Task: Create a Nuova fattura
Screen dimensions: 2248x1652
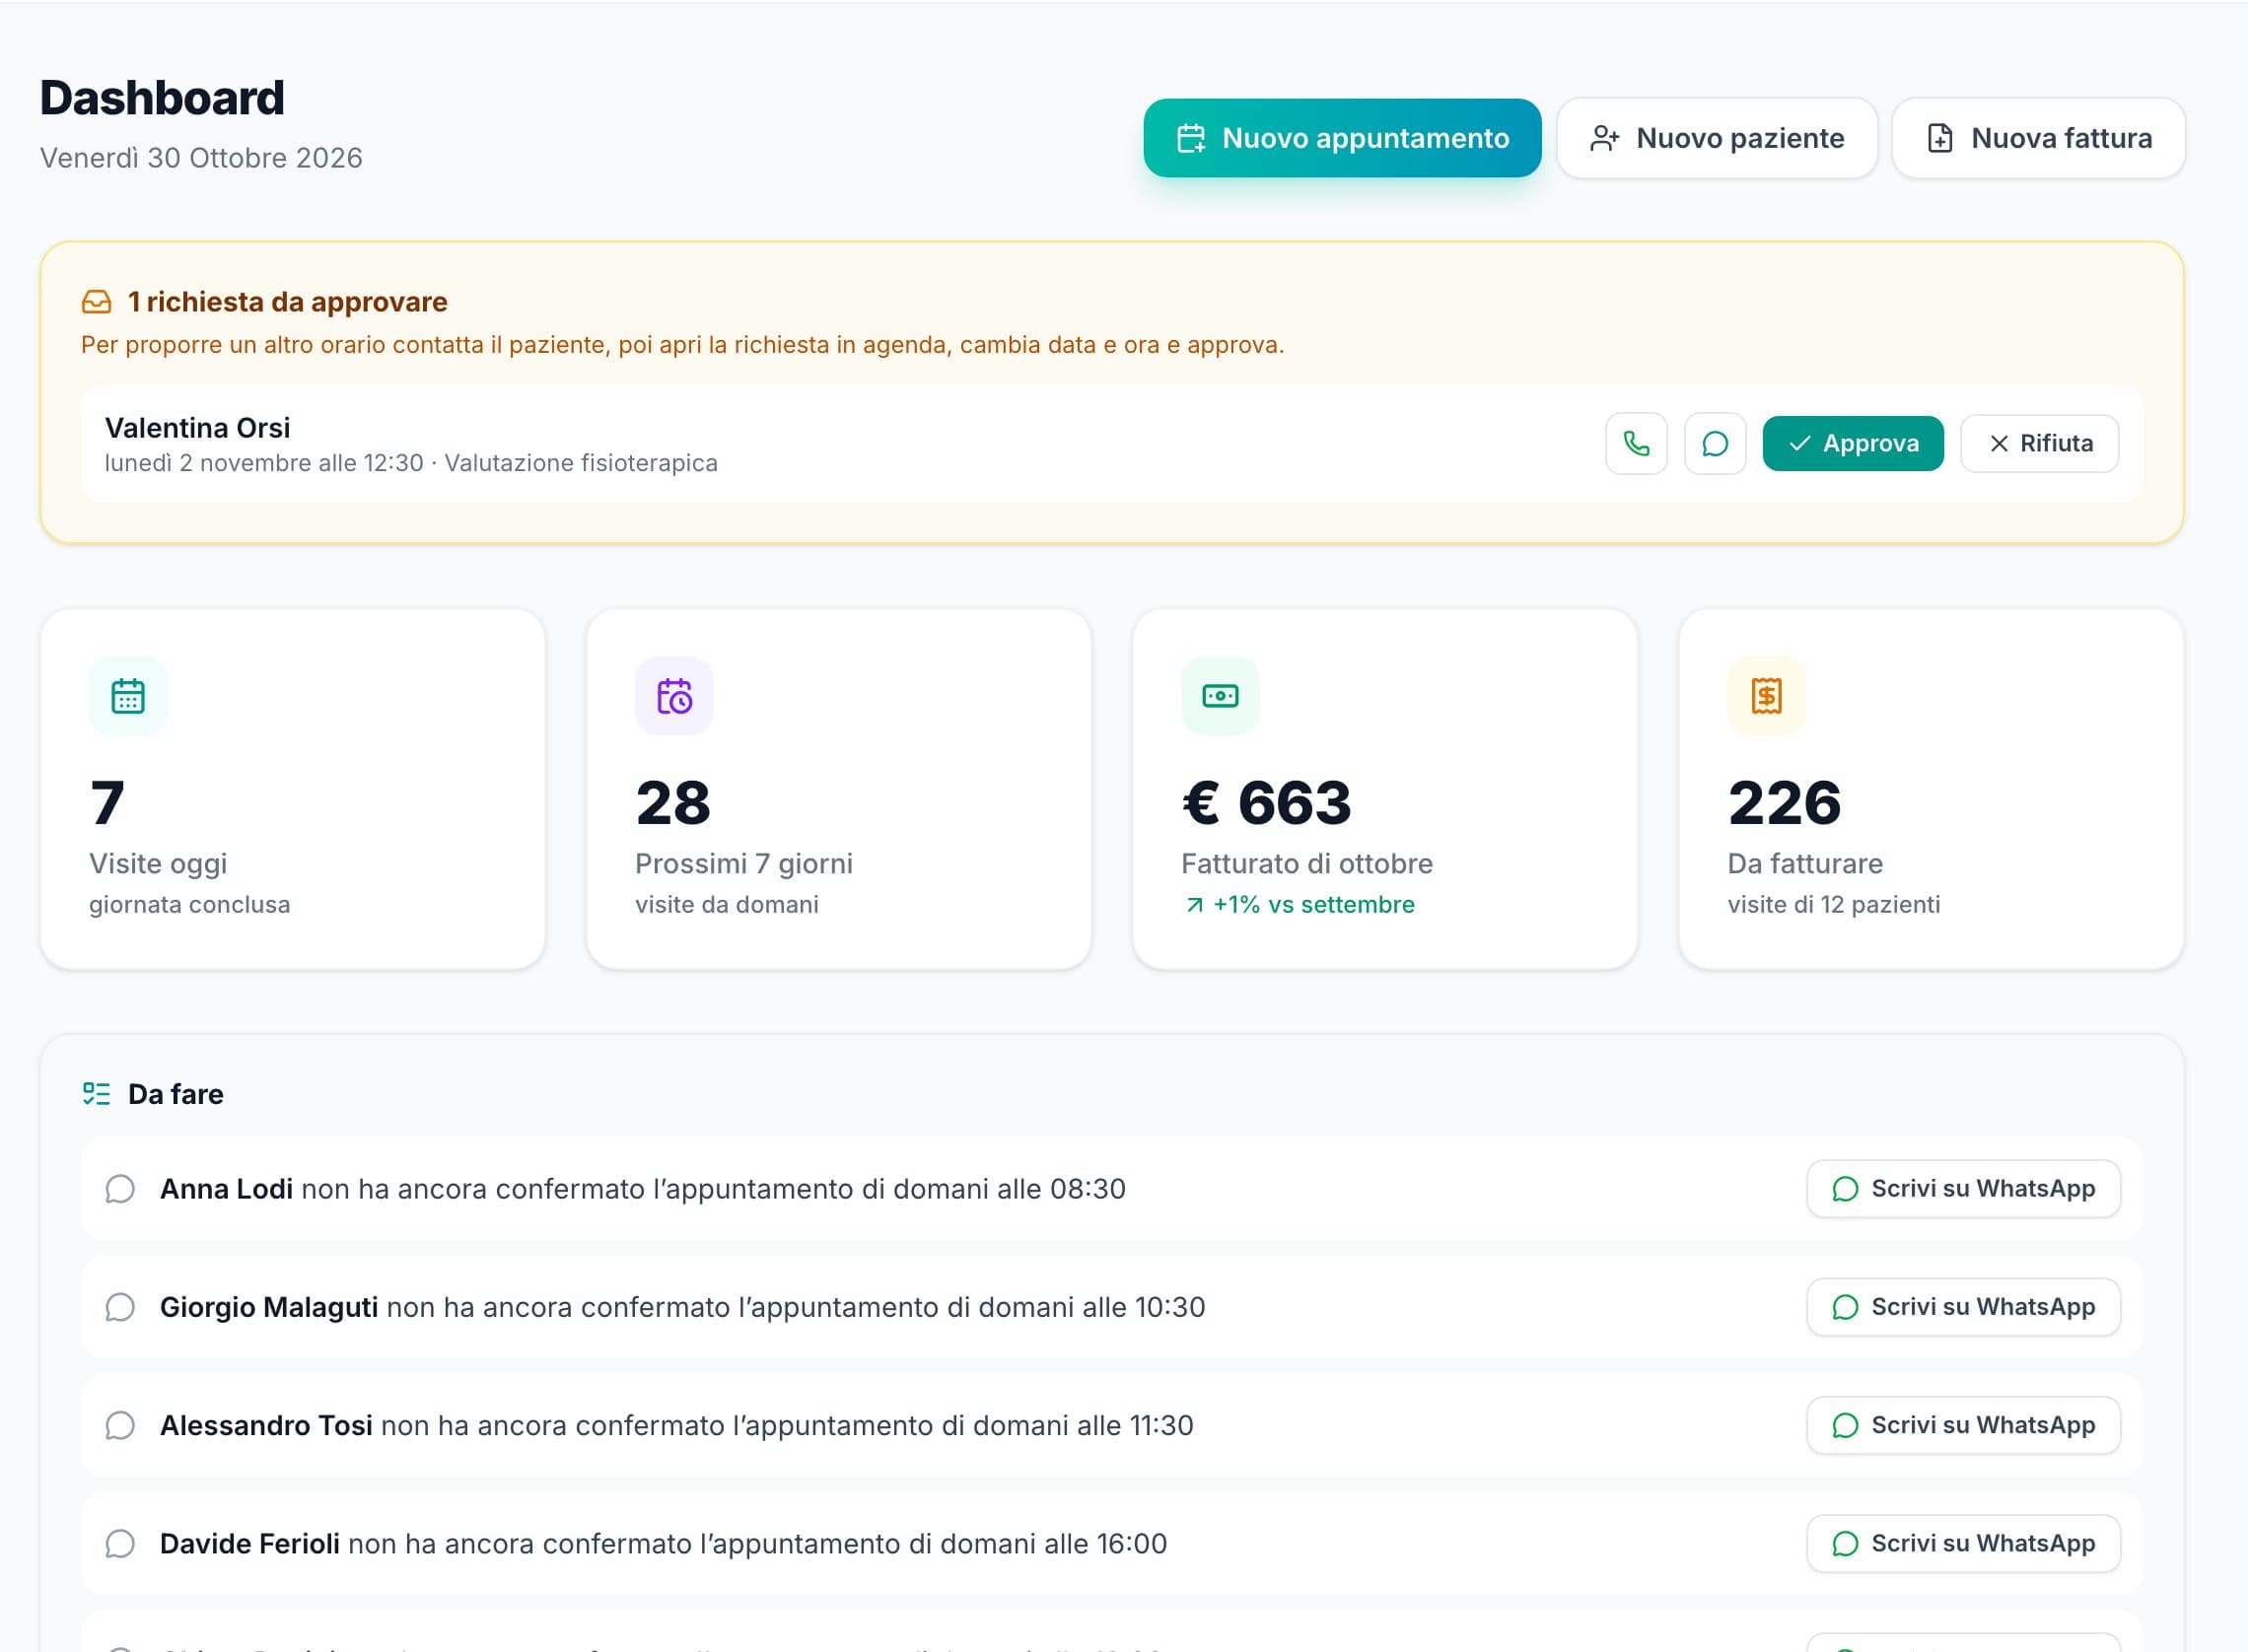Action: pos(2038,138)
